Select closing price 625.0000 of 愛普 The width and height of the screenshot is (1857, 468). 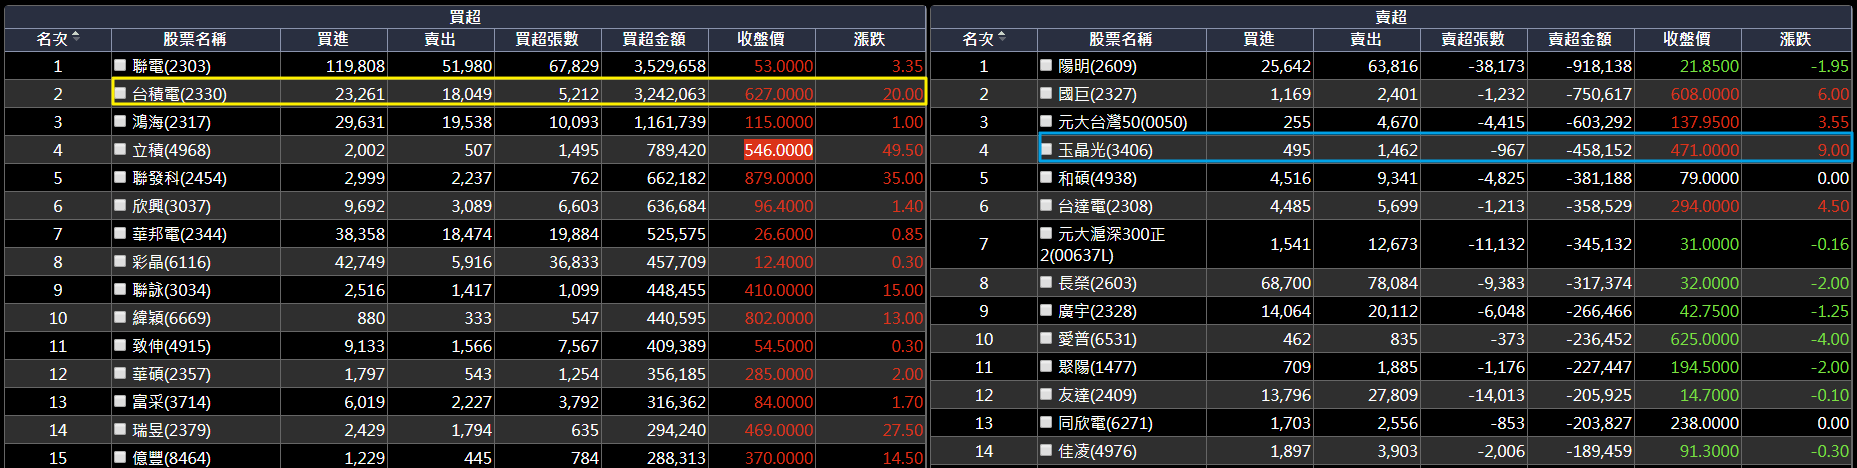pos(1705,339)
